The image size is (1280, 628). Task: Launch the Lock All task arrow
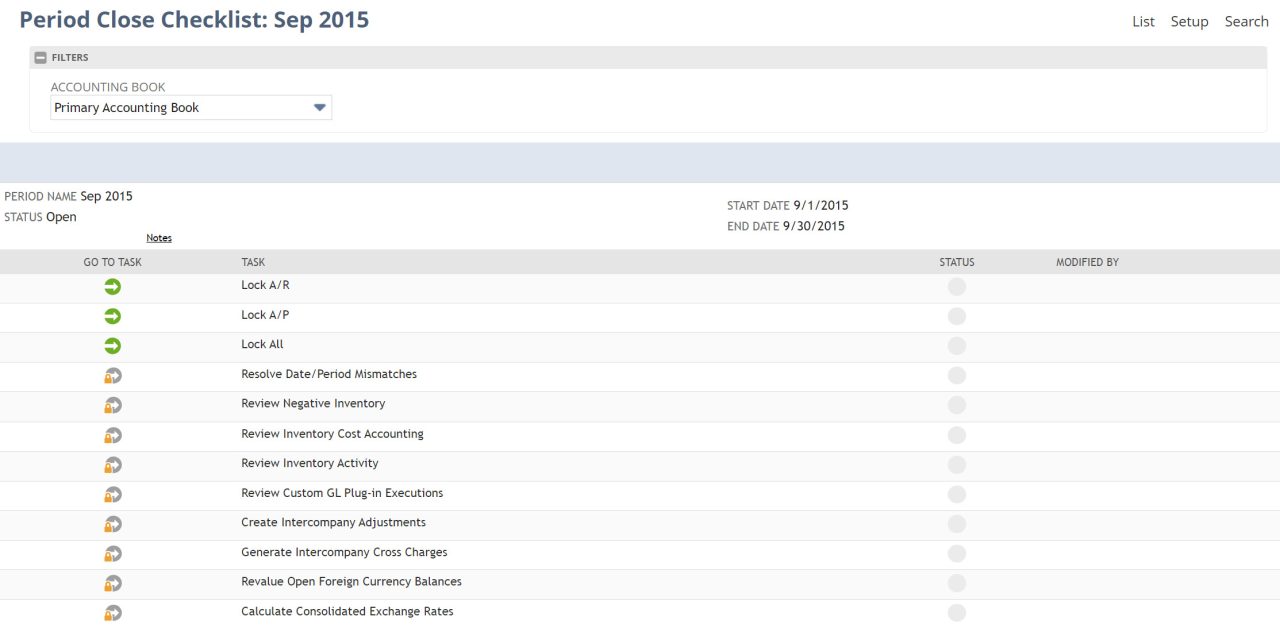pyautogui.click(x=112, y=345)
